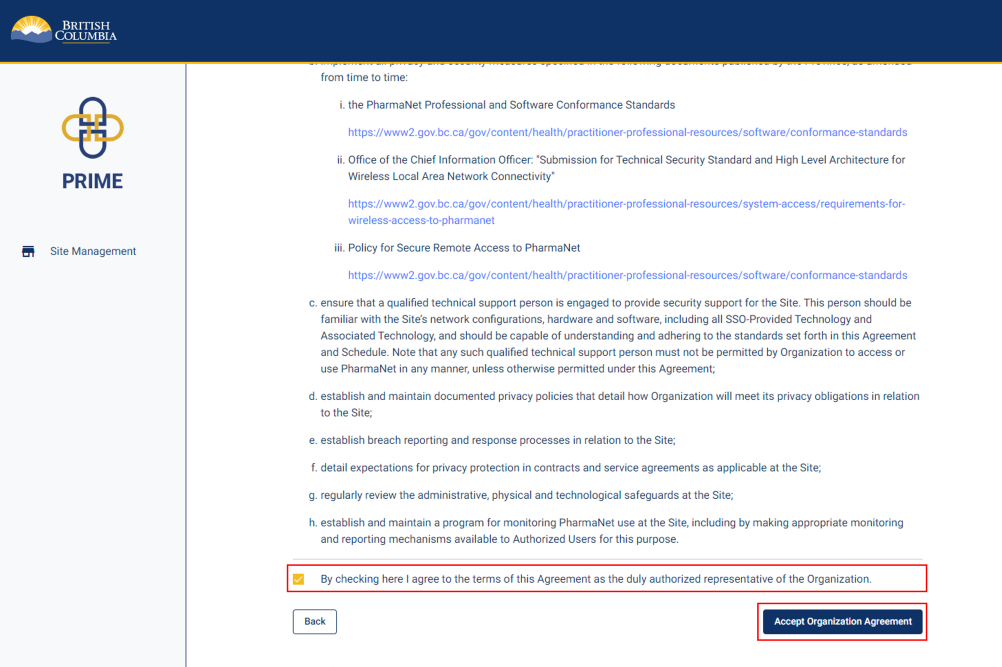Click the PRIME interlocking rings logo
Screen dimensions: 1002x667
(x=92, y=128)
